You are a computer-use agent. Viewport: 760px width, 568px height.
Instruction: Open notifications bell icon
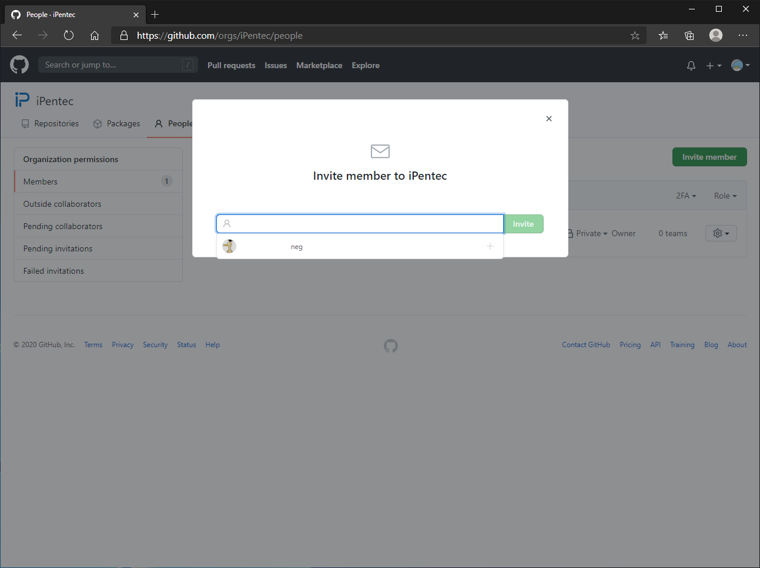click(691, 65)
